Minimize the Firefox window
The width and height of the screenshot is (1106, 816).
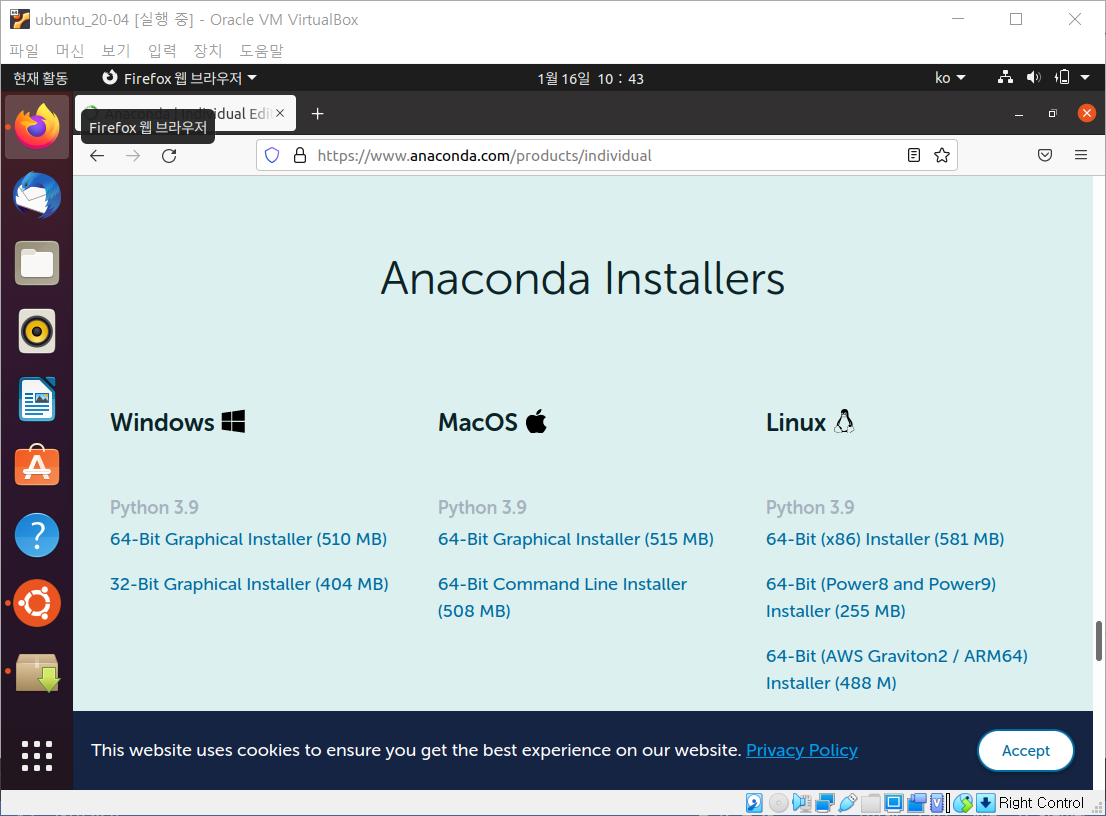[1019, 114]
